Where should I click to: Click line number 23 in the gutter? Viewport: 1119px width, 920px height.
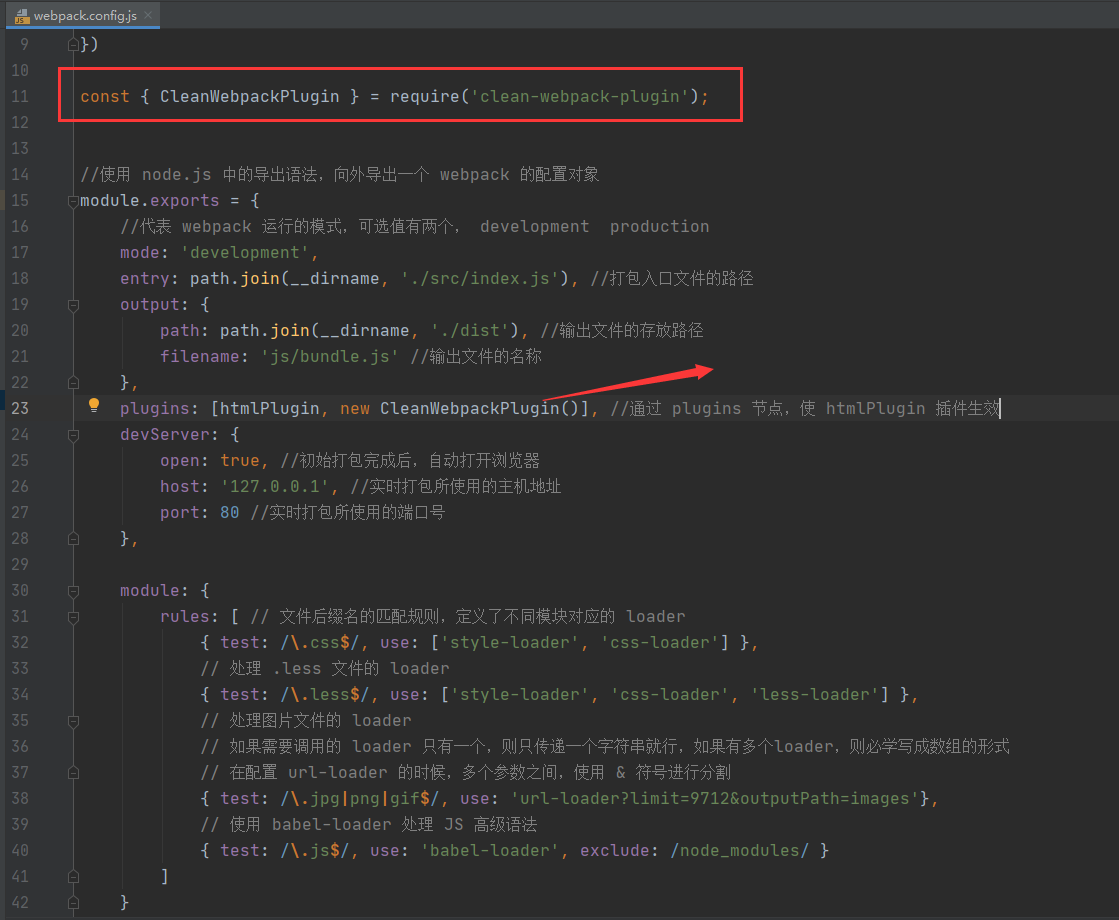tap(20, 408)
